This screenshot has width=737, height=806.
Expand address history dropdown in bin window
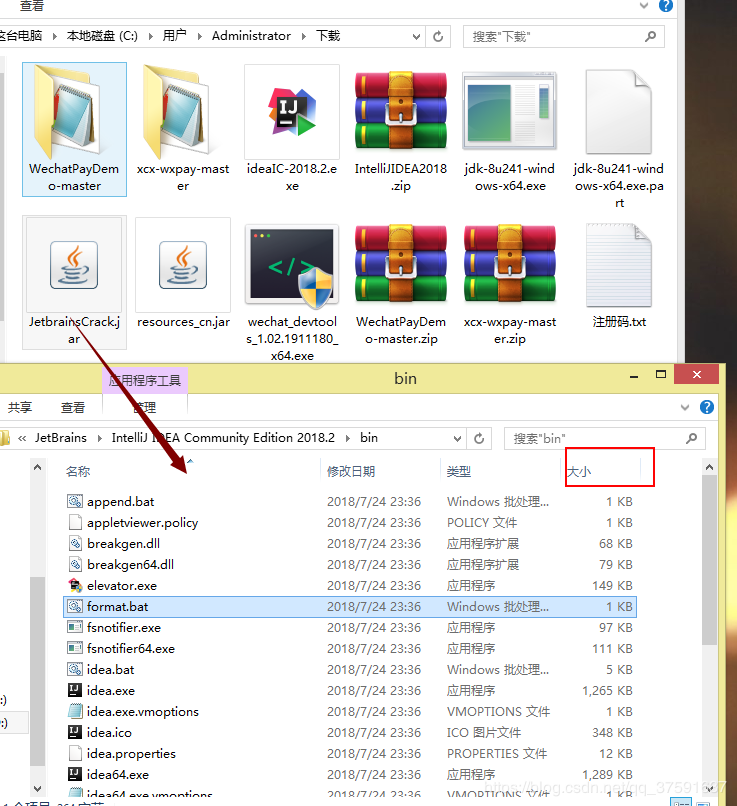457,438
